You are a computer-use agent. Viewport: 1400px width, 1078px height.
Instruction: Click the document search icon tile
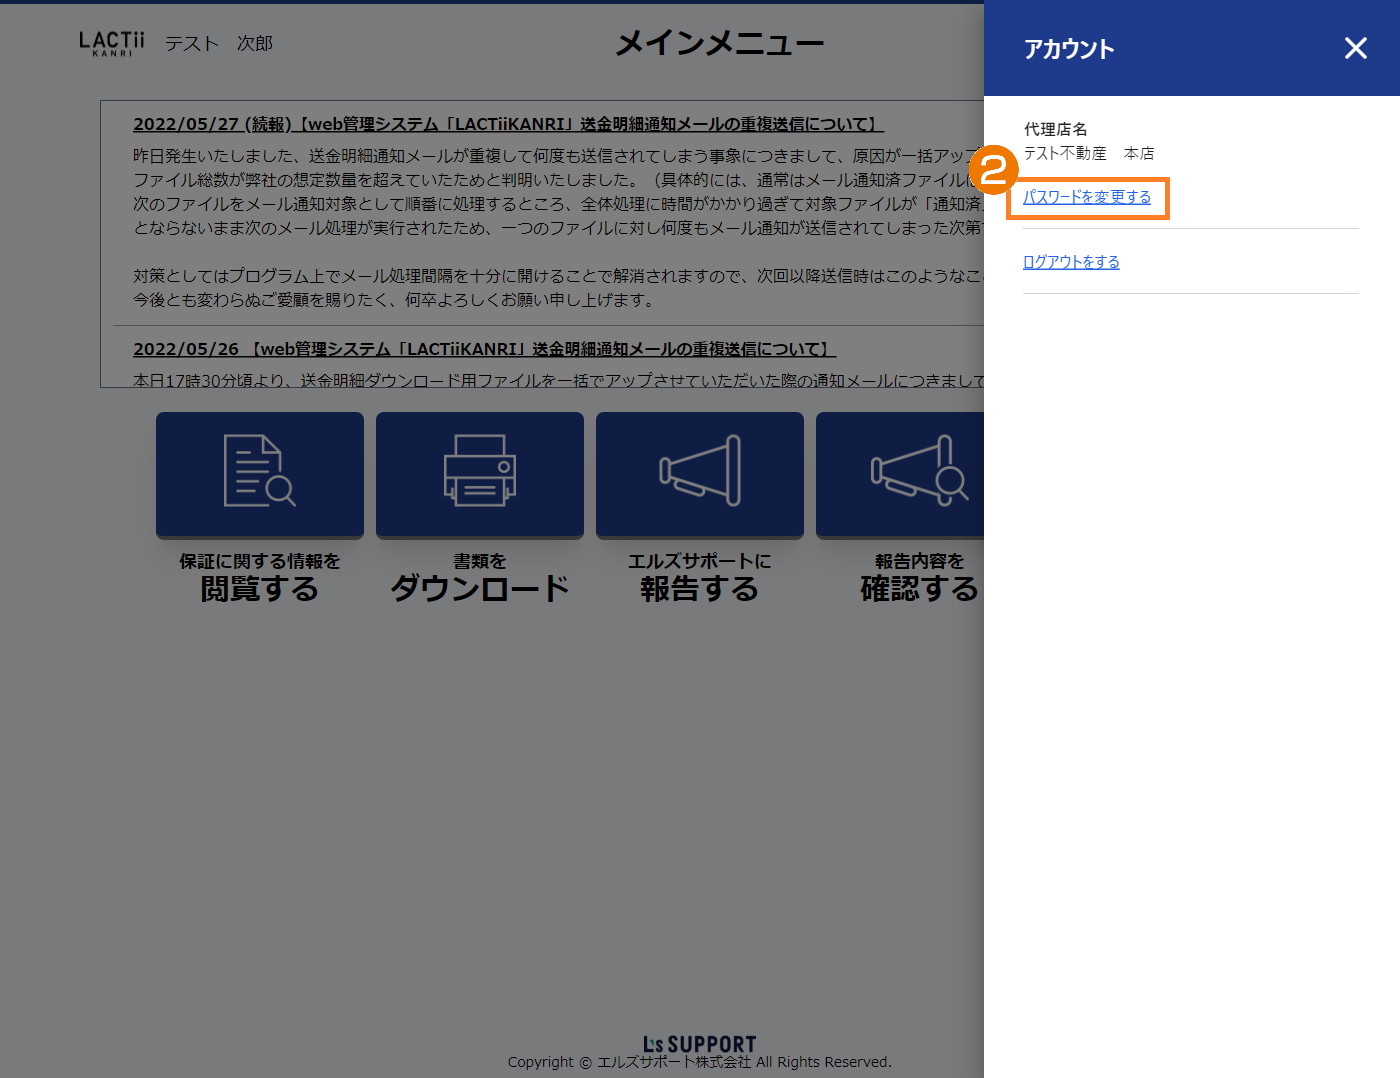tap(260, 473)
